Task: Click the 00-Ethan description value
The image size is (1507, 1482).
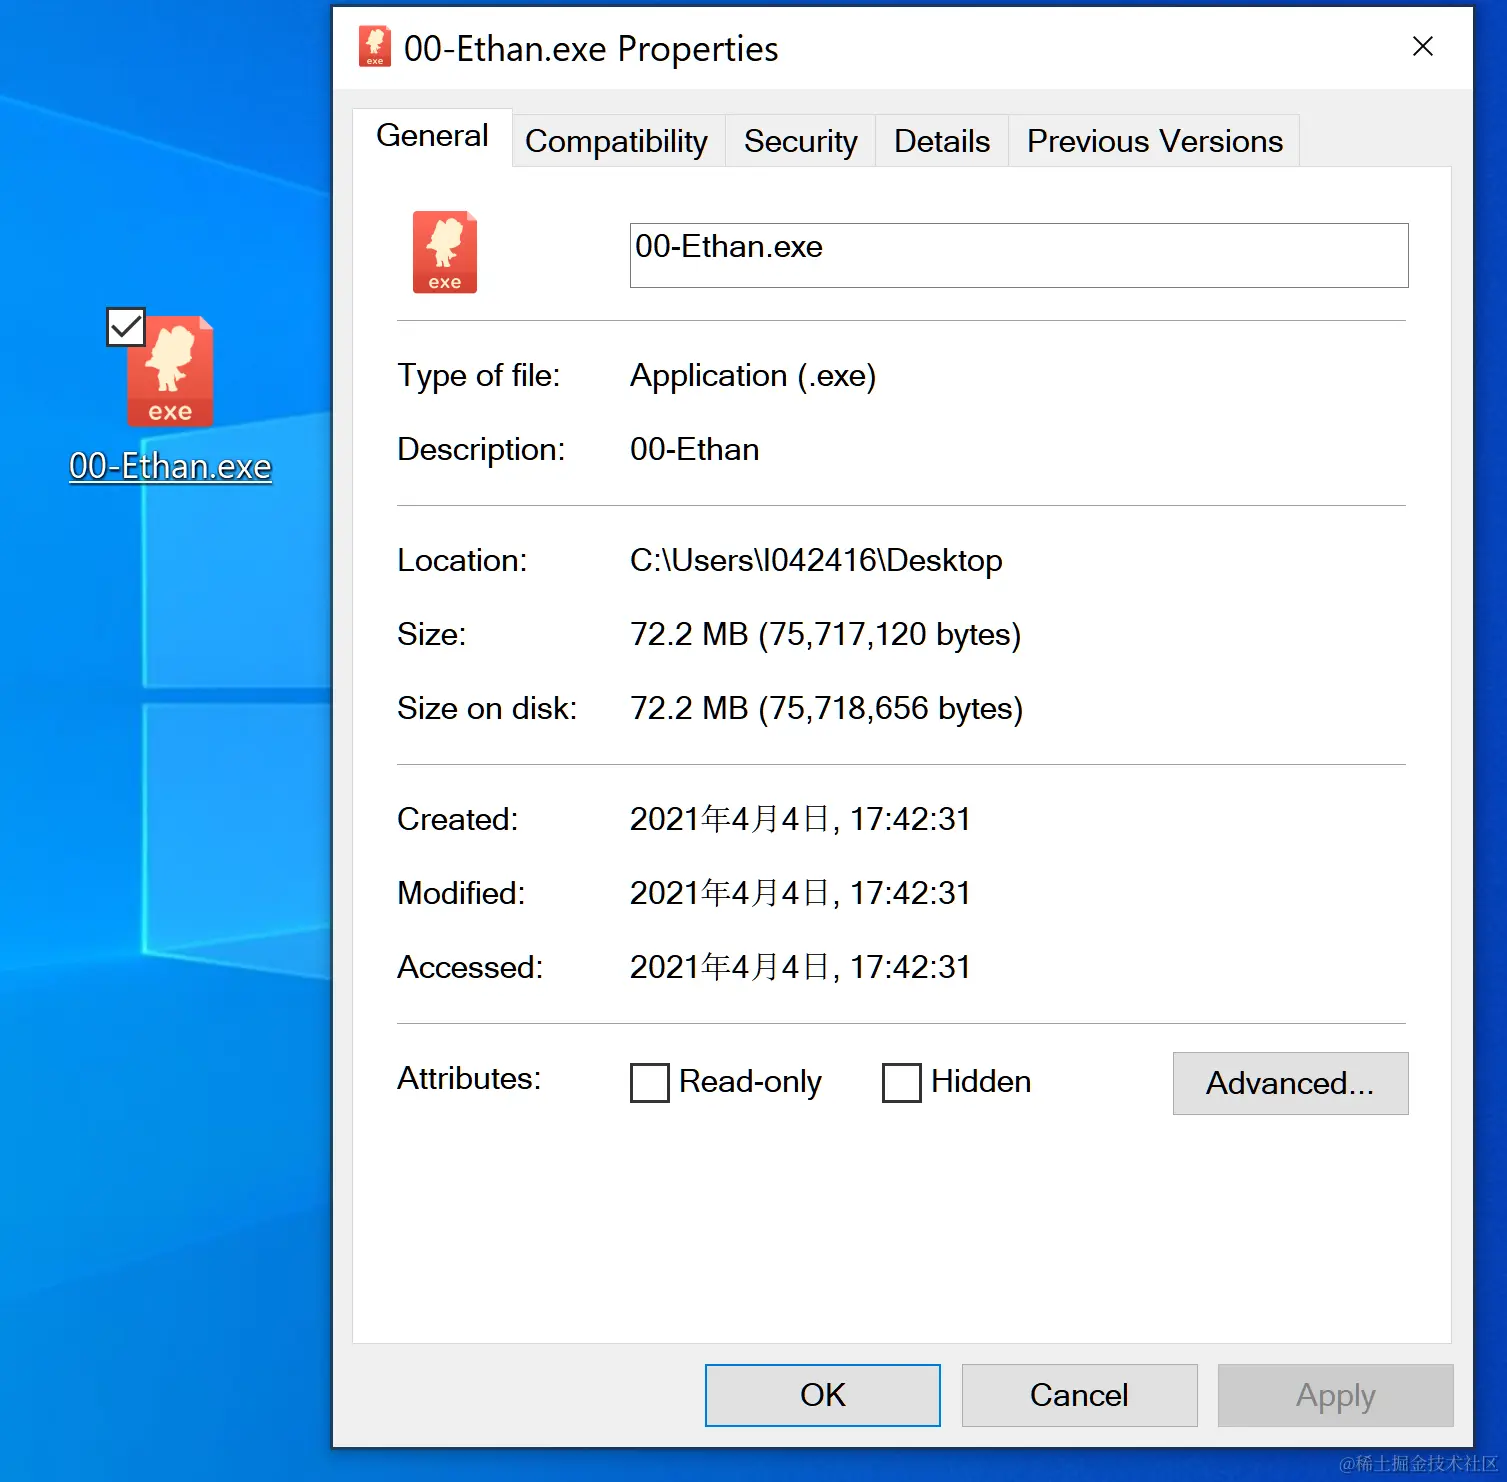Action: coord(695,449)
